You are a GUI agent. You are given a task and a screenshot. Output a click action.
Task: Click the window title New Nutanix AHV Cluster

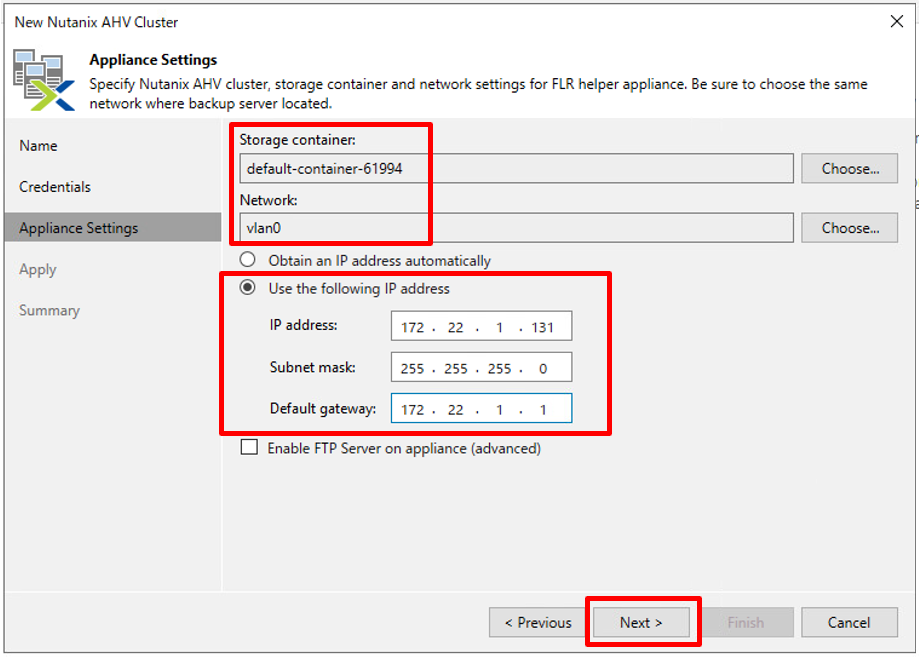(96, 22)
